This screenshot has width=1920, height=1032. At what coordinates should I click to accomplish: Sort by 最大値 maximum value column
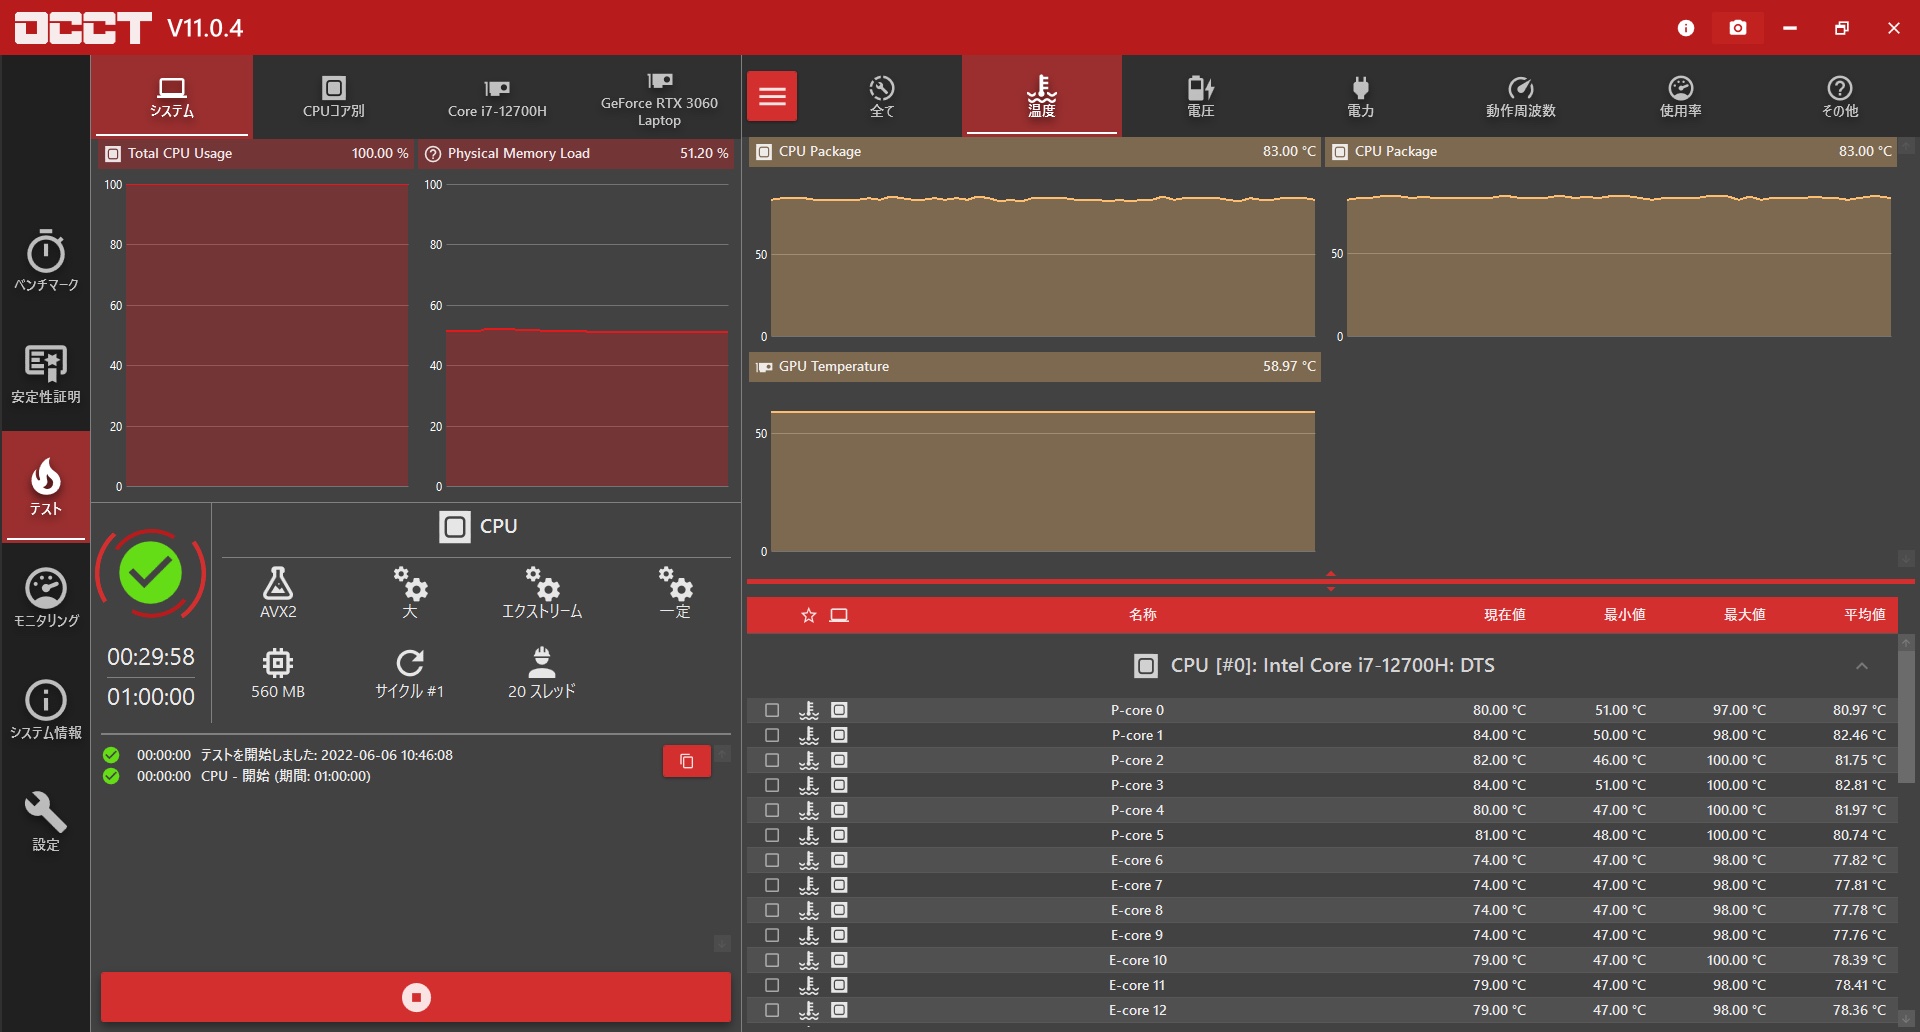(x=1745, y=615)
